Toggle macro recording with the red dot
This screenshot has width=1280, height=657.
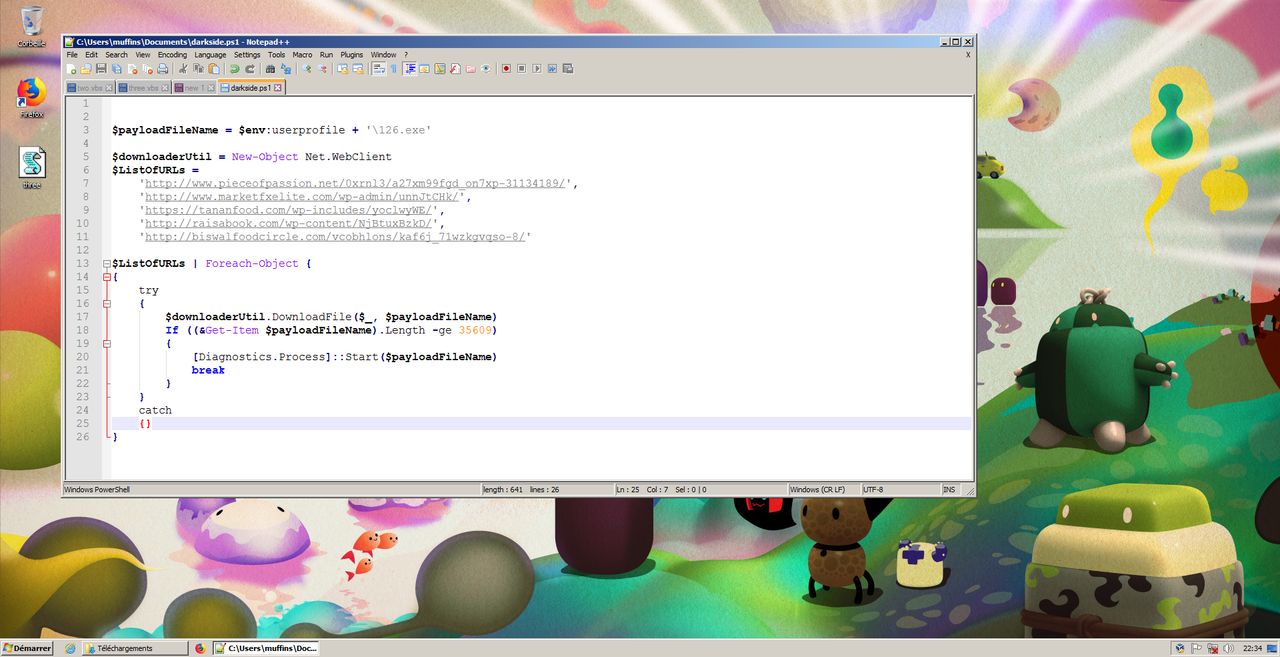click(506, 69)
